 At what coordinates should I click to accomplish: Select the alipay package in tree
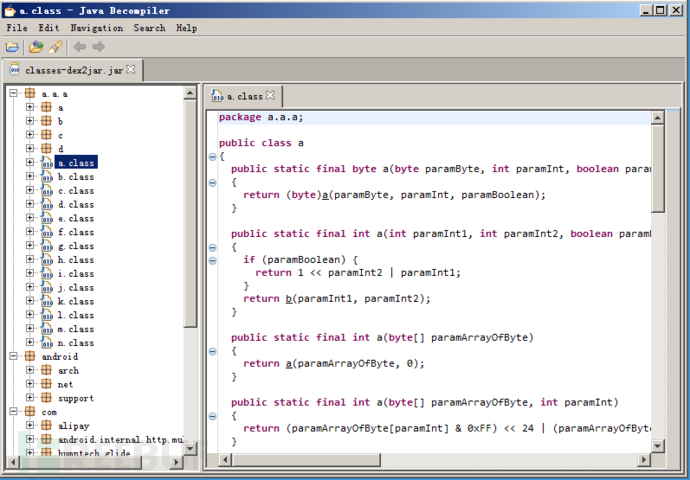pyautogui.click(x=73, y=426)
